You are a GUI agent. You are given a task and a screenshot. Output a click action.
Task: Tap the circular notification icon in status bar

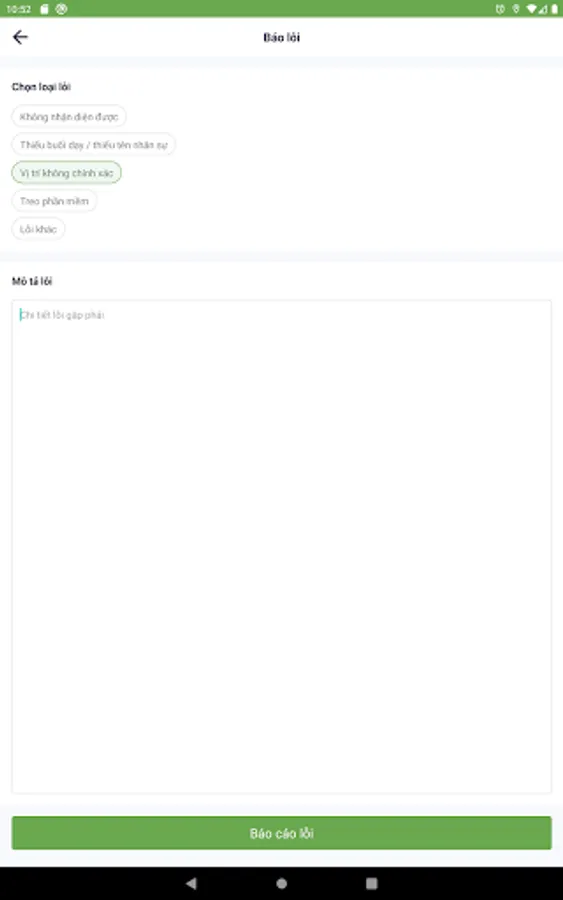pyautogui.click(x=61, y=9)
